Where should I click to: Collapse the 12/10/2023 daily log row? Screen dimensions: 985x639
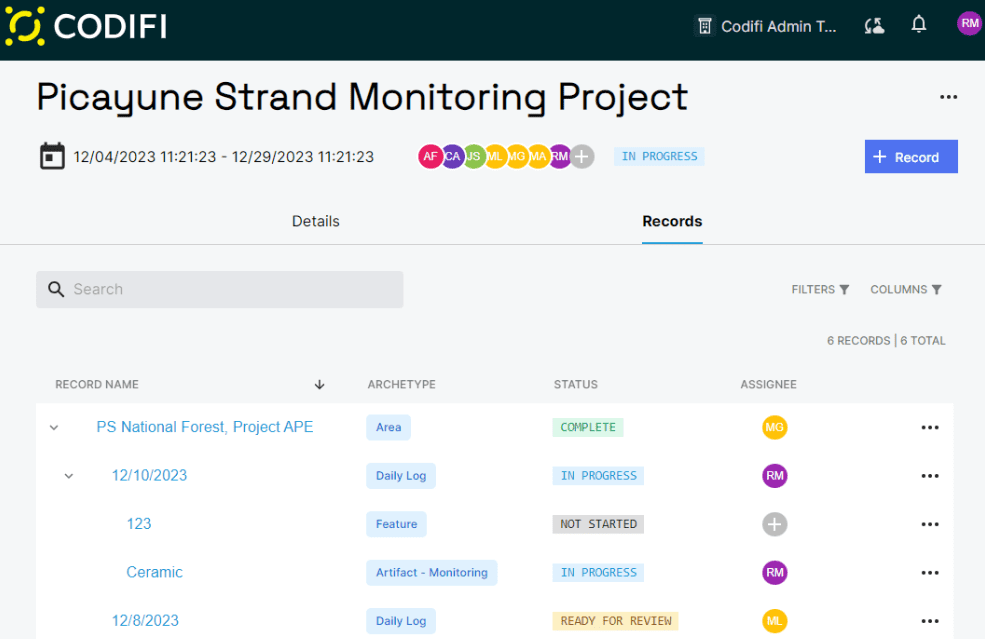point(69,476)
